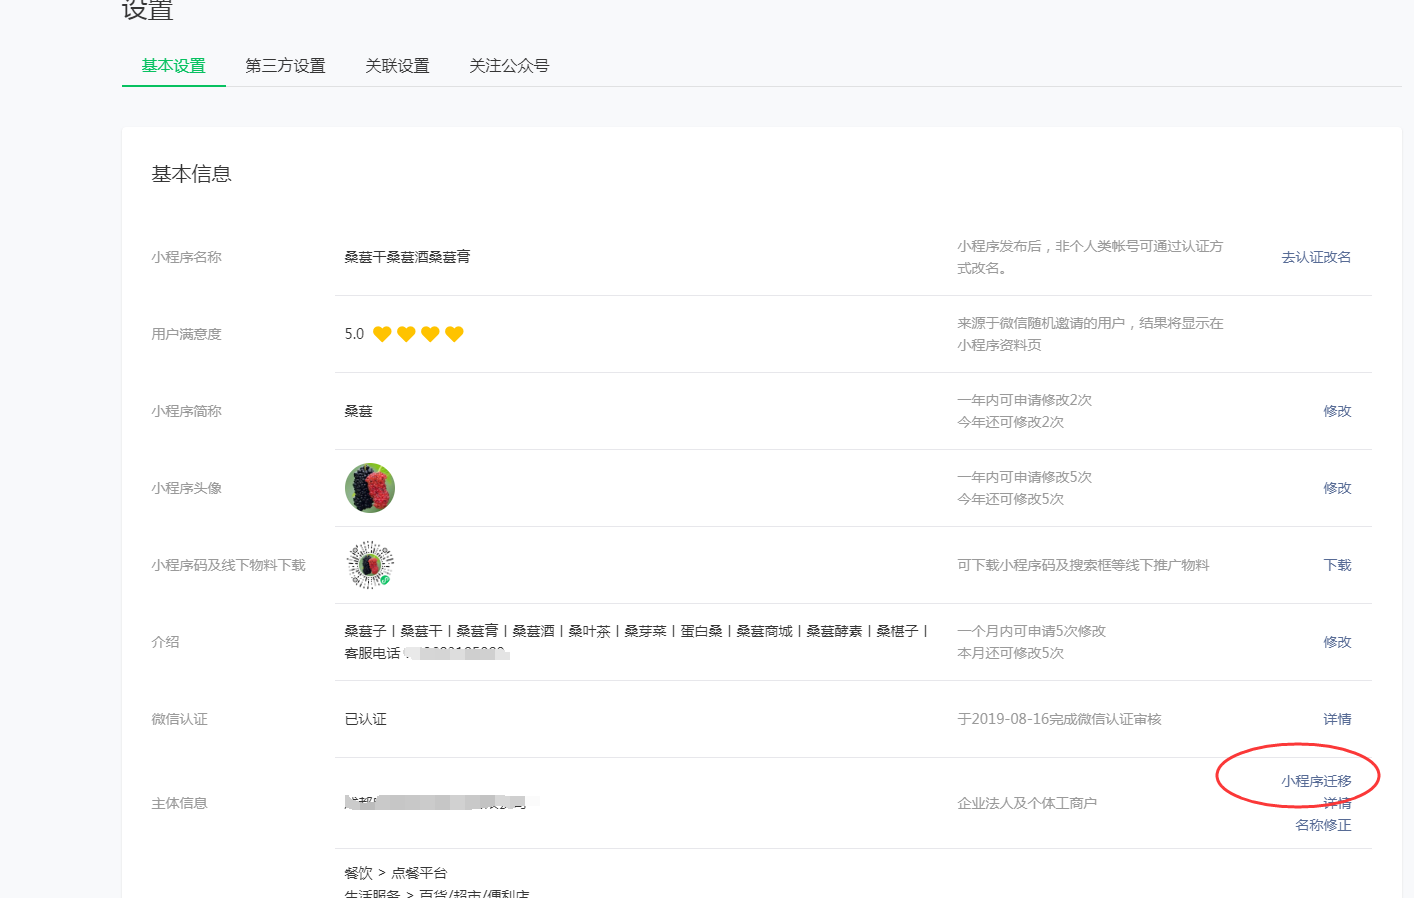This screenshot has width=1414, height=898.
Task: Download the mini program code materials
Action: tap(1337, 565)
